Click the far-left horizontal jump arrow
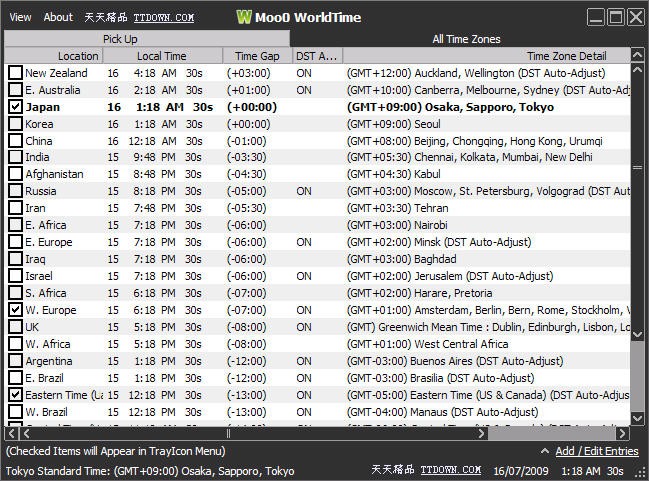Image resolution: width=649 pixels, height=481 pixels. pos(12,433)
